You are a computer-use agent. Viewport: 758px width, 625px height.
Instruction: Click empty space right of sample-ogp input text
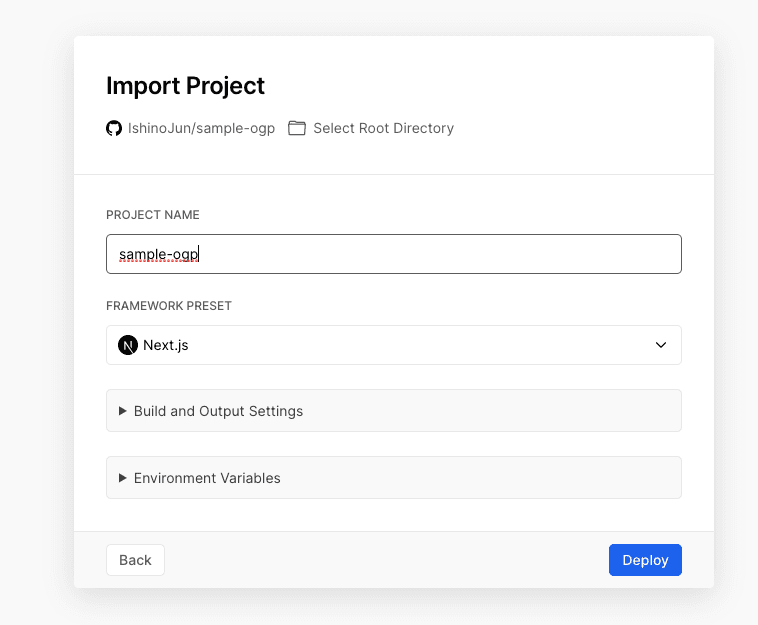(450, 254)
